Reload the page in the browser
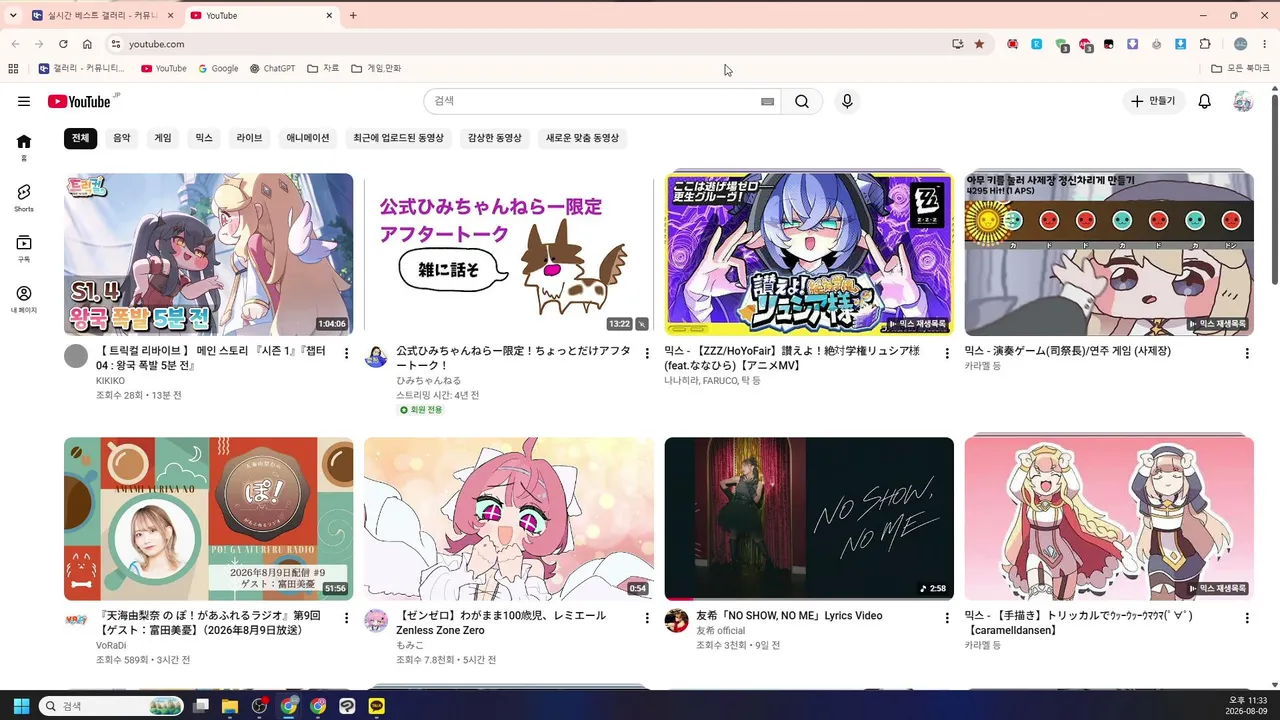The height and width of the screenshot is (720, 1280). [63, 44]
